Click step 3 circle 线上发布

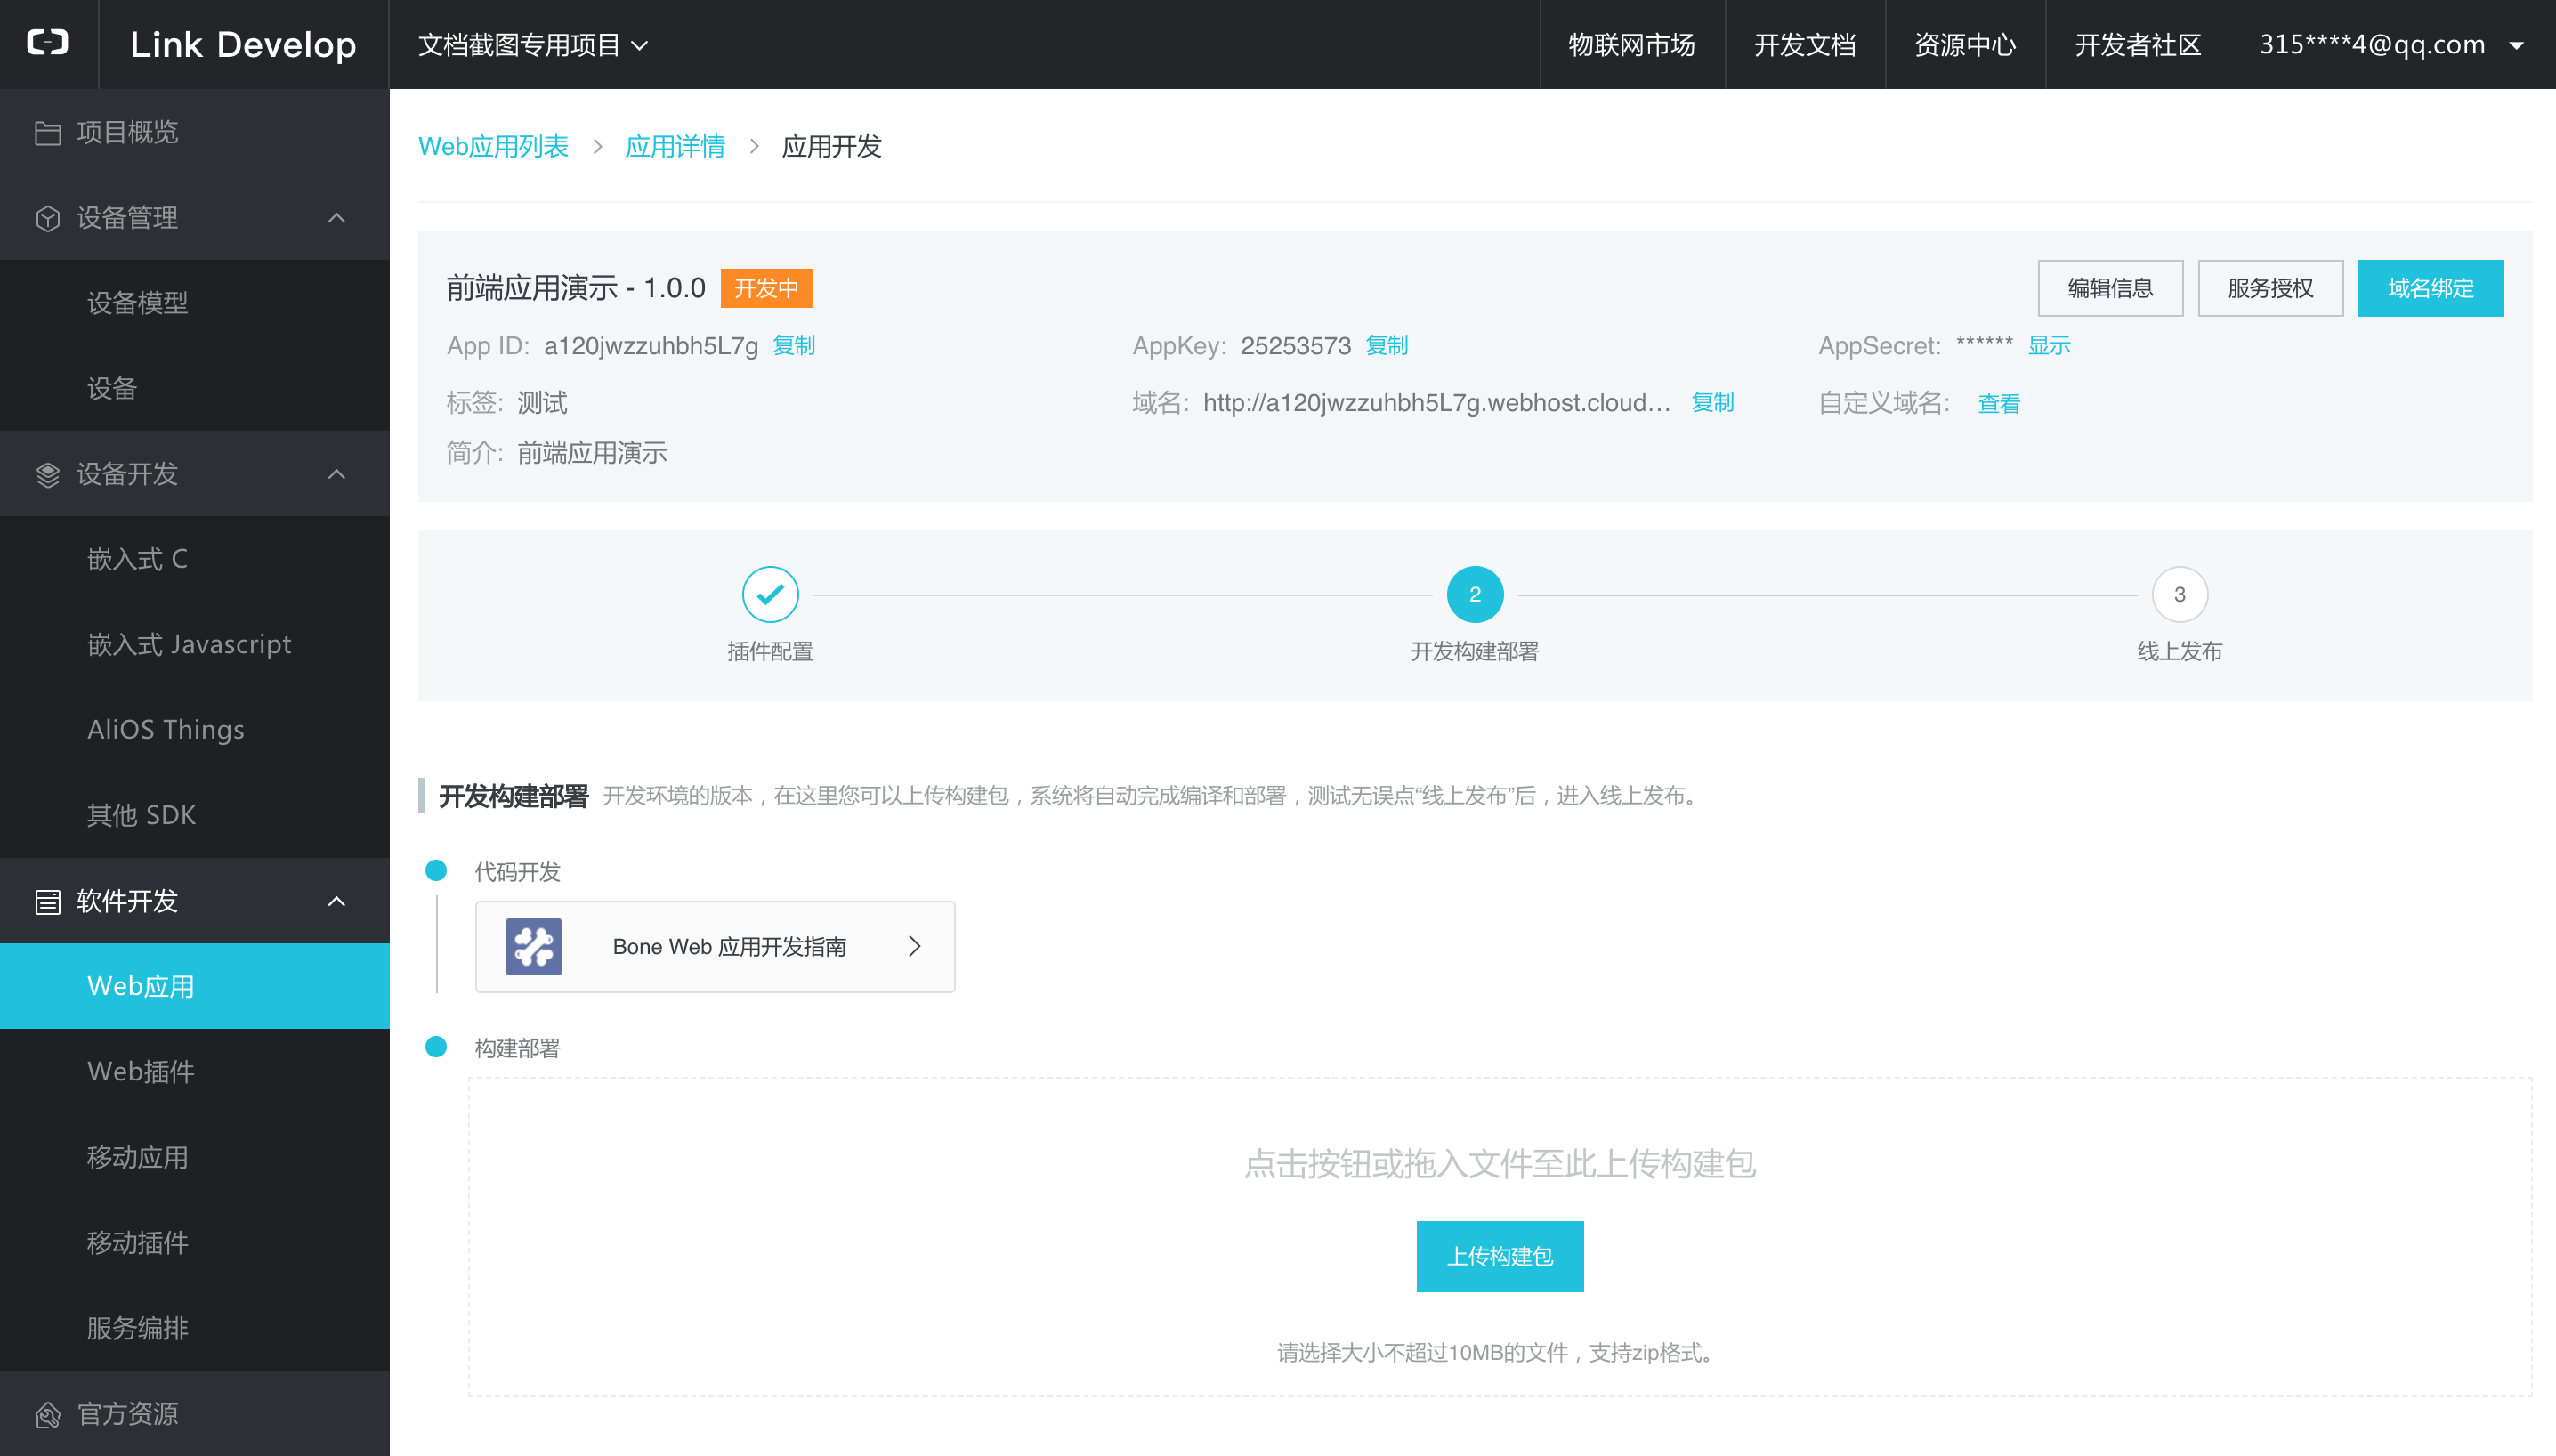coord(2180,594)
